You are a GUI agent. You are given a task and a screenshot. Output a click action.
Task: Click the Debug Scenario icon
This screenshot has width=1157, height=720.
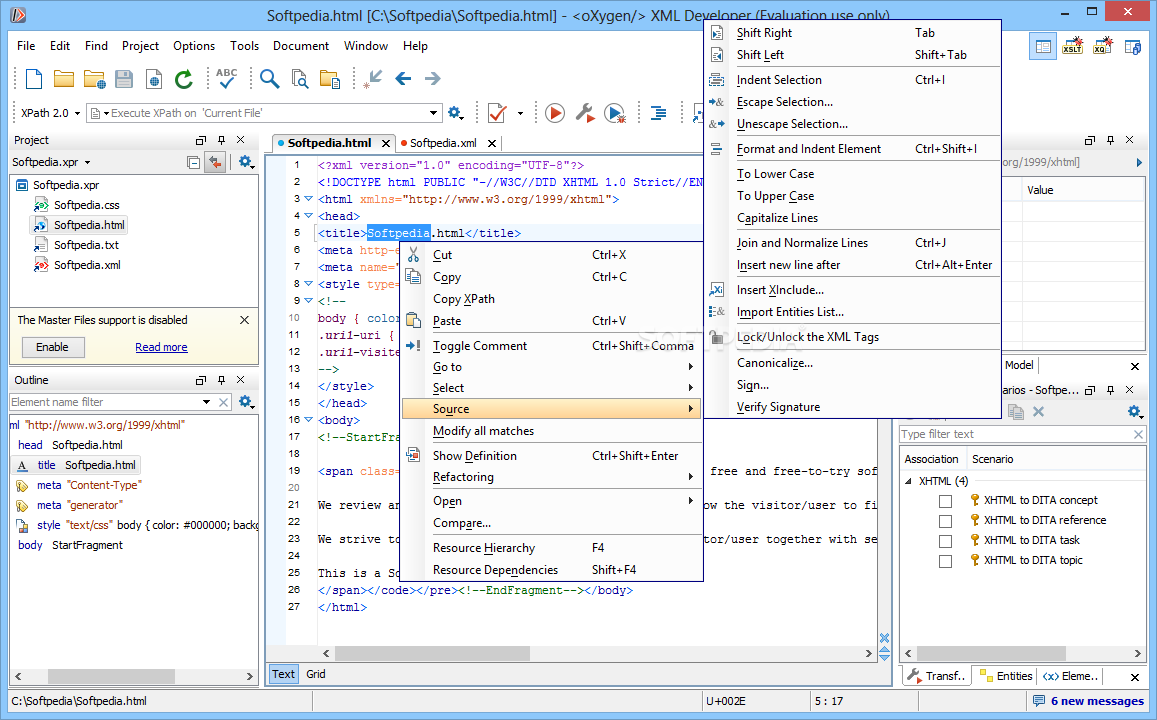(x=615, y=113)
